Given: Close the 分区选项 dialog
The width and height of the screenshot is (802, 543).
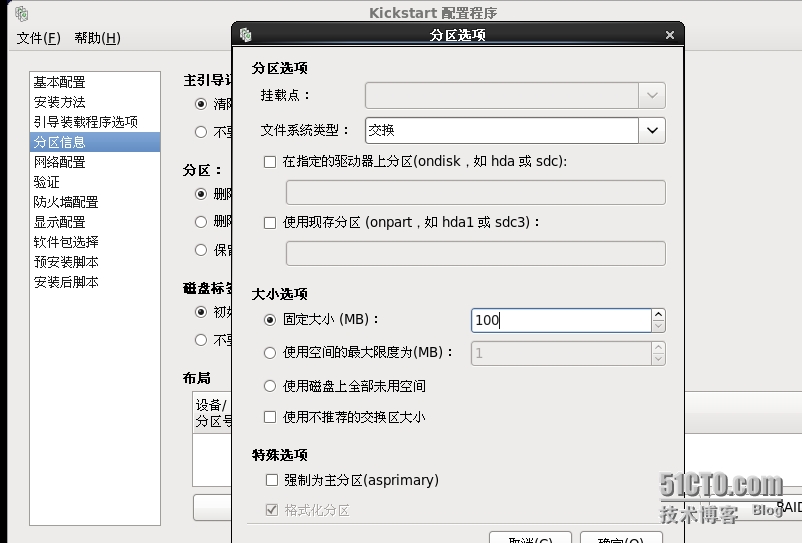Looking at the screenshot, I should (670, 35).
